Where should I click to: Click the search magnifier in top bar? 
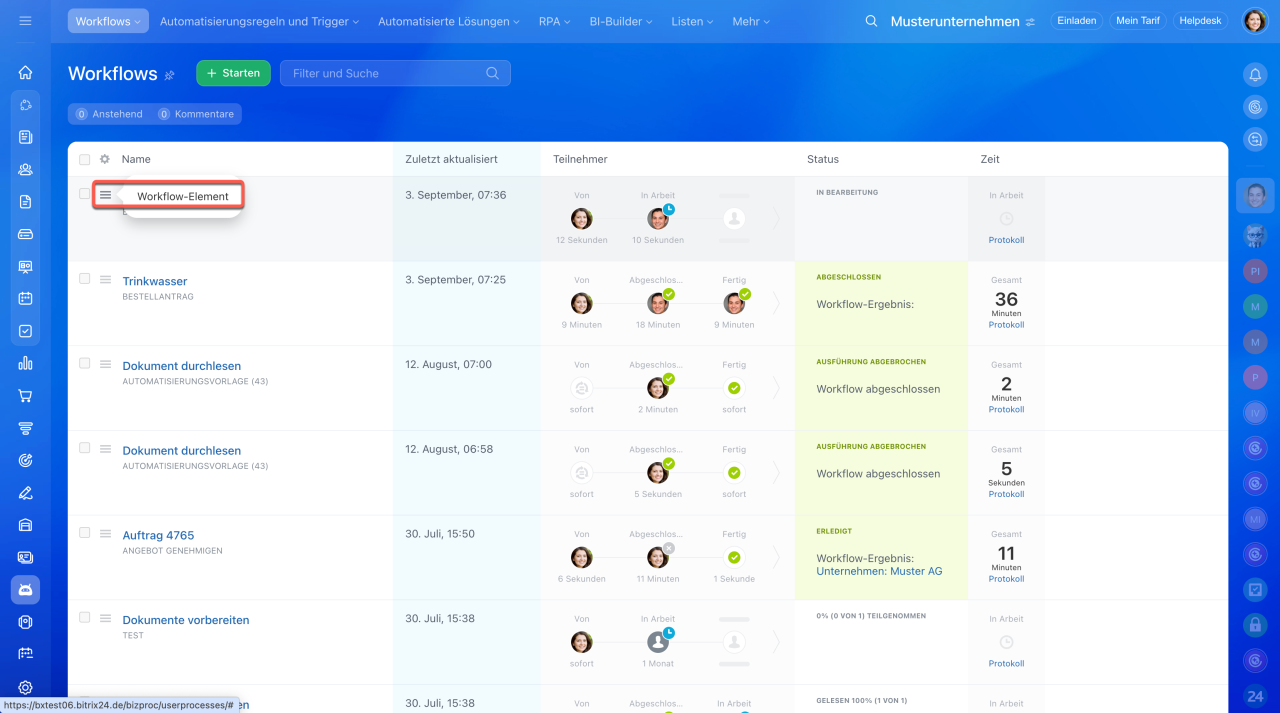(x=871, y=21)
